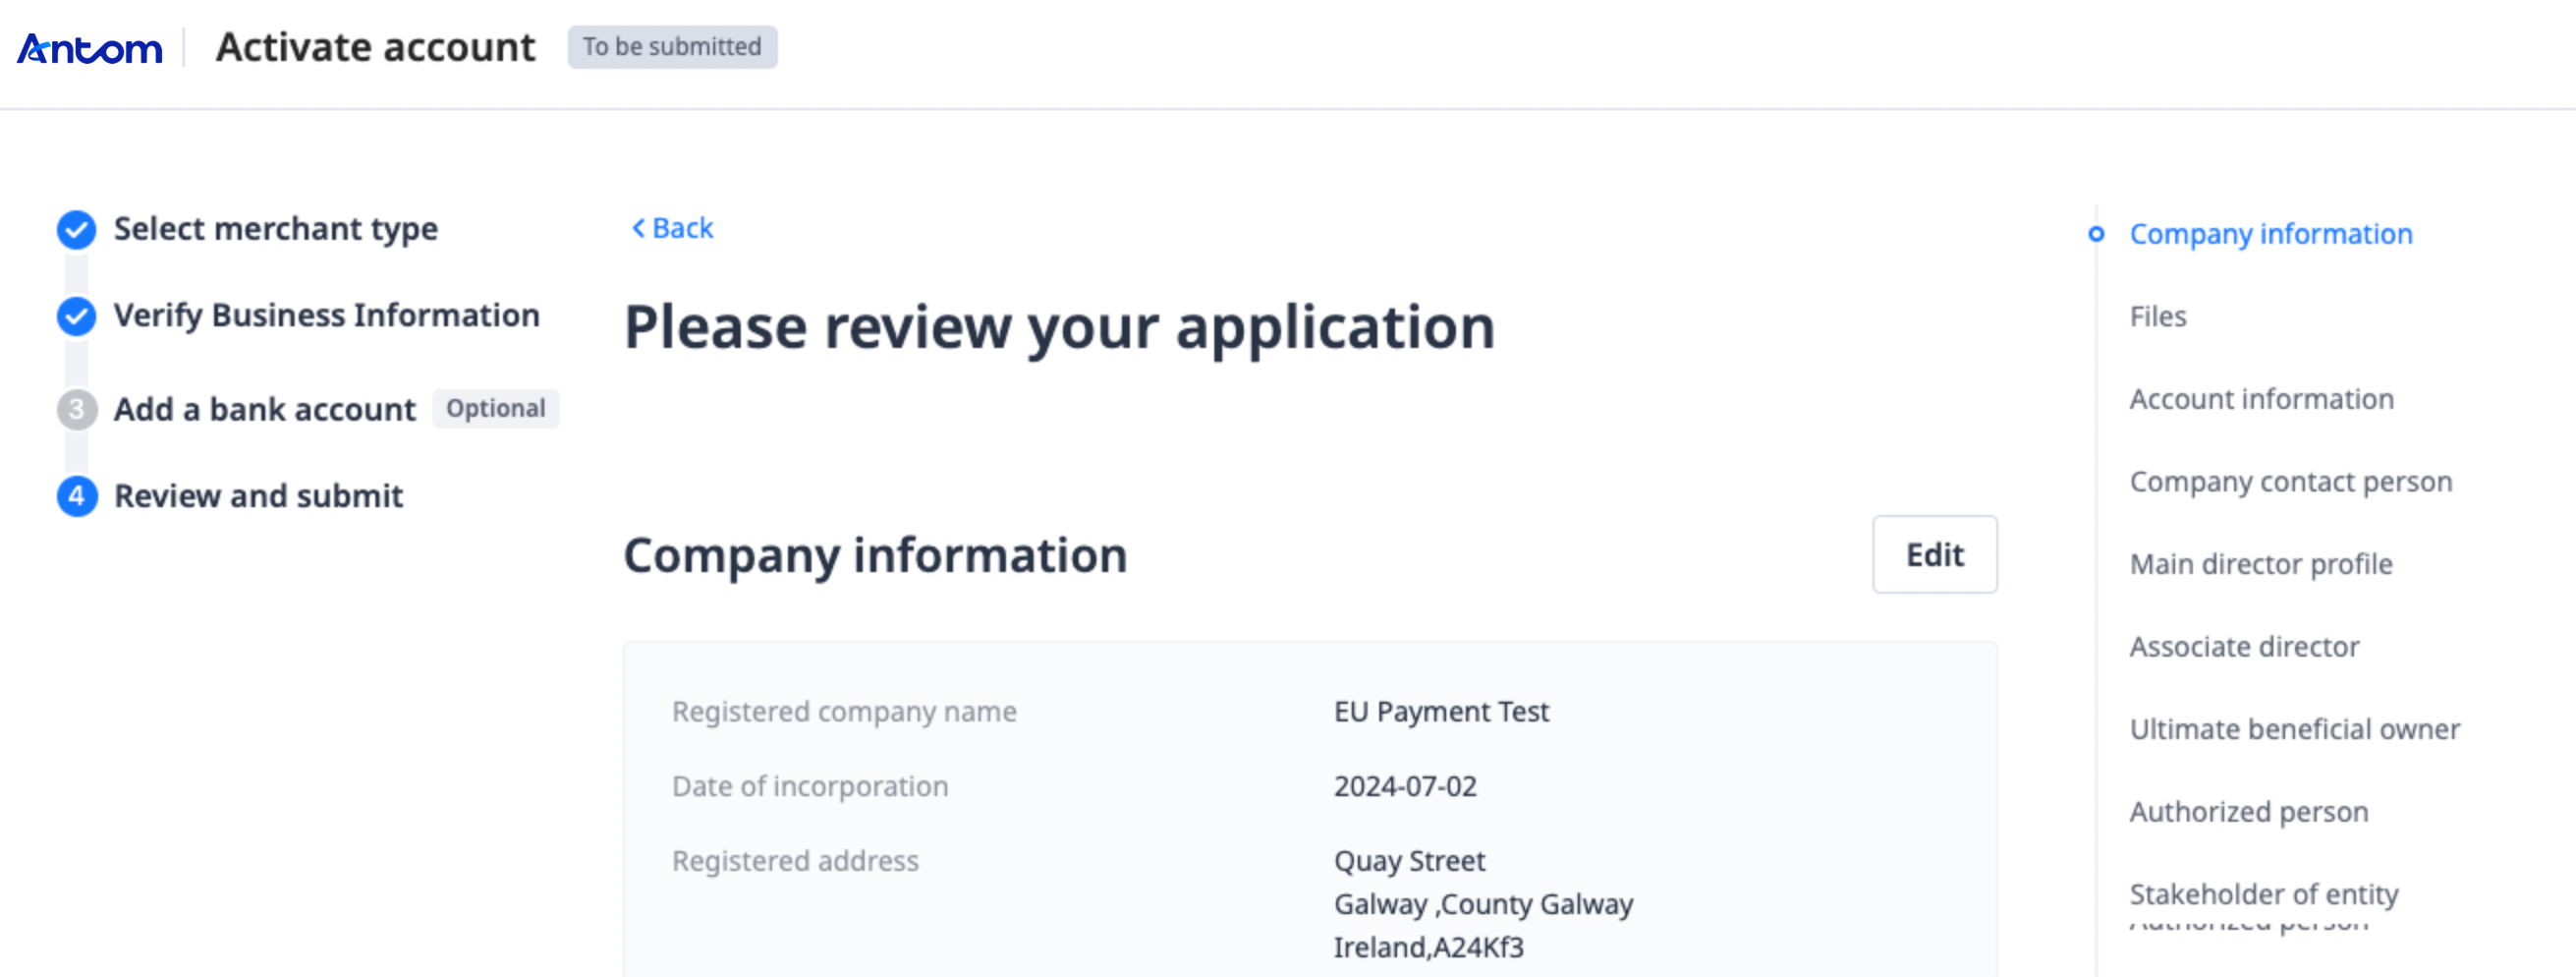Click the step 4 number circle icon

point(77,496)
